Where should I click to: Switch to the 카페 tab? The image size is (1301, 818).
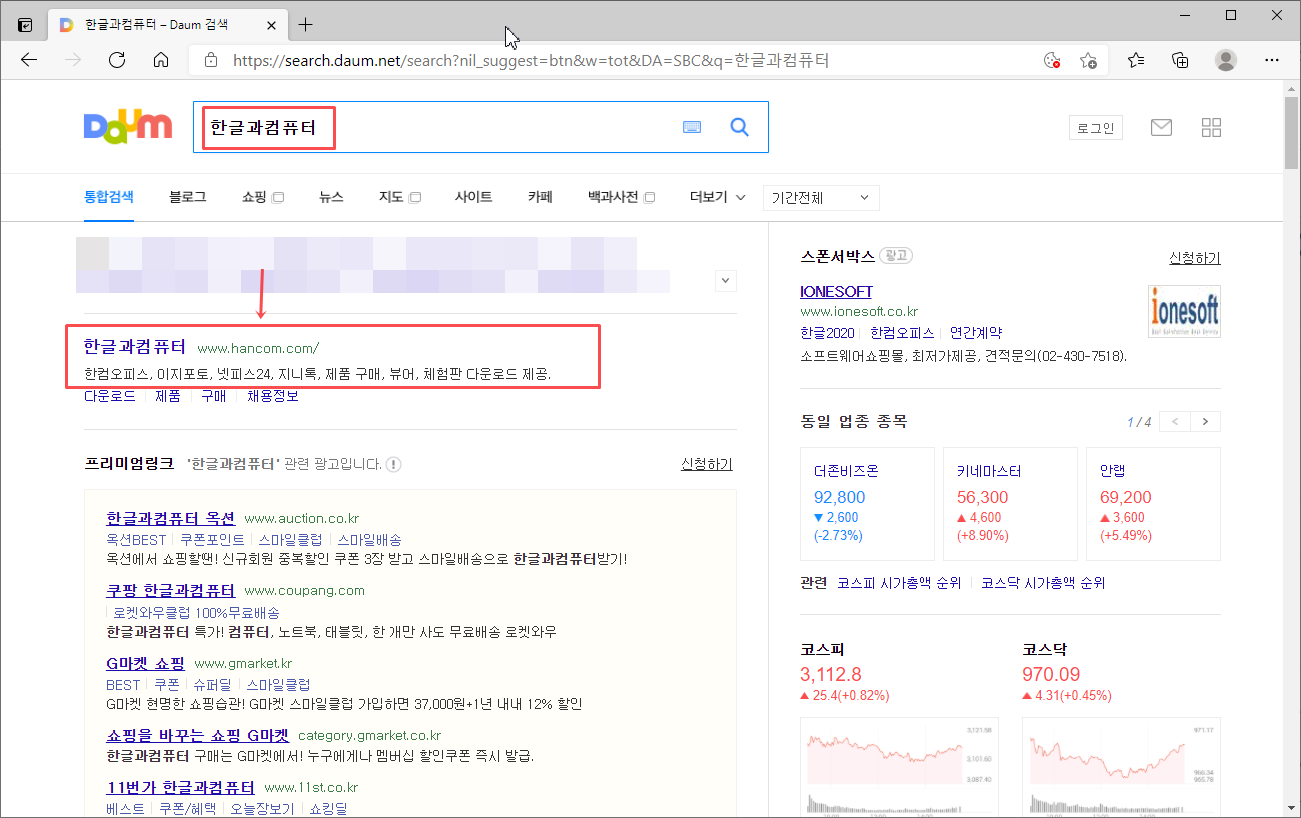[x=540, y=197]
